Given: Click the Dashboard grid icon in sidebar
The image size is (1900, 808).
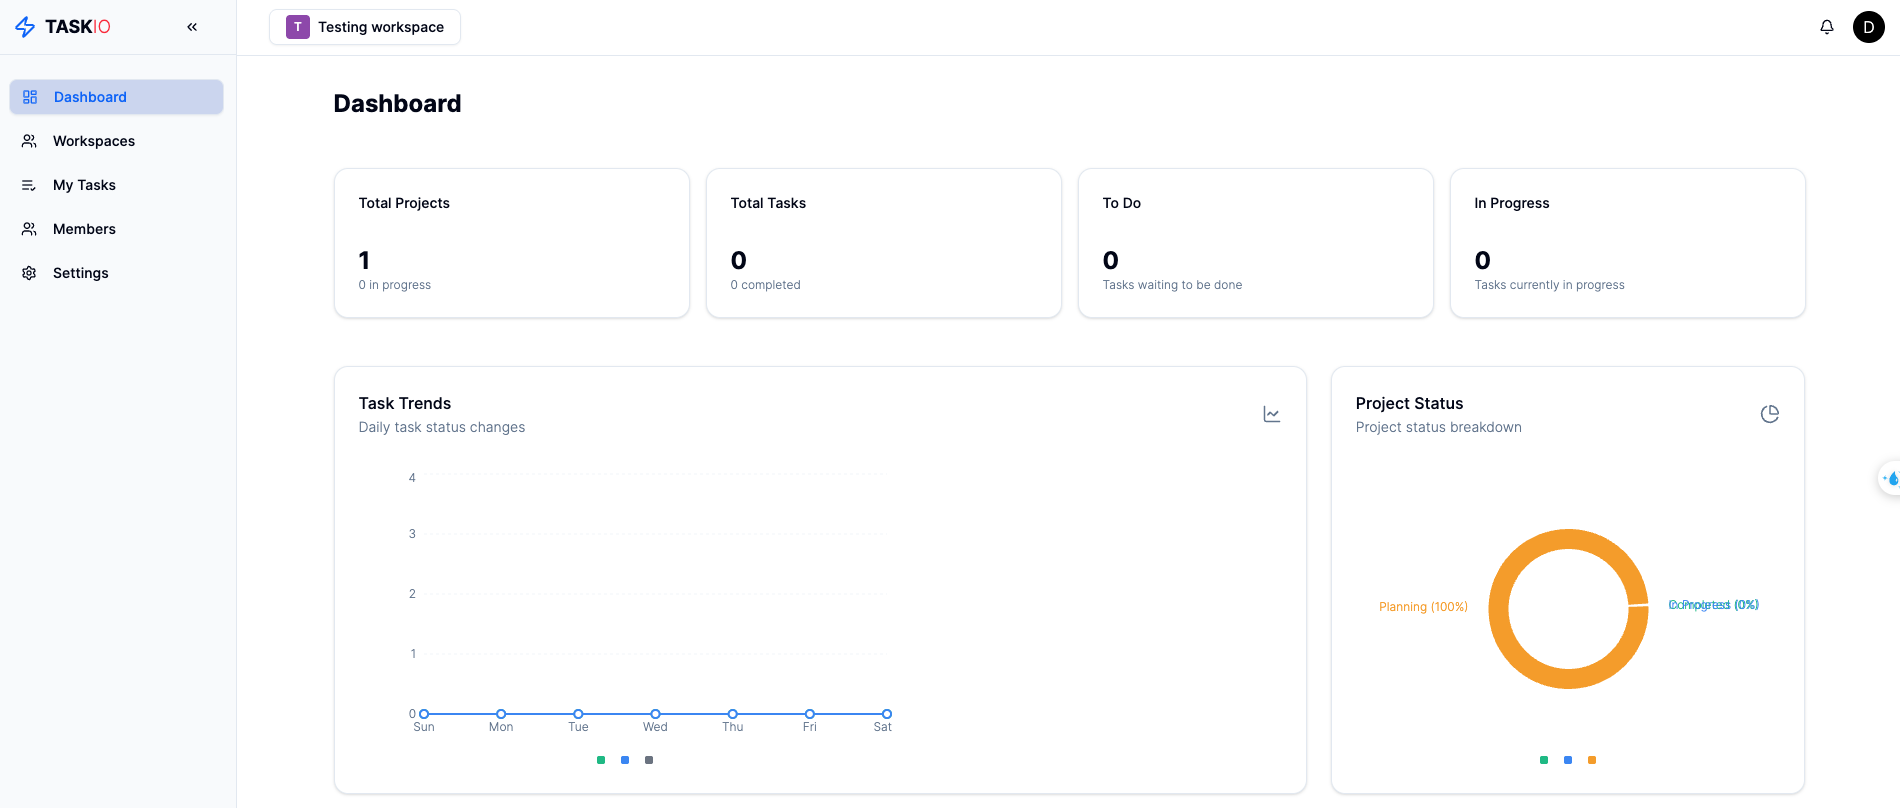Looking at the screenshot, I should coord(30,97).
